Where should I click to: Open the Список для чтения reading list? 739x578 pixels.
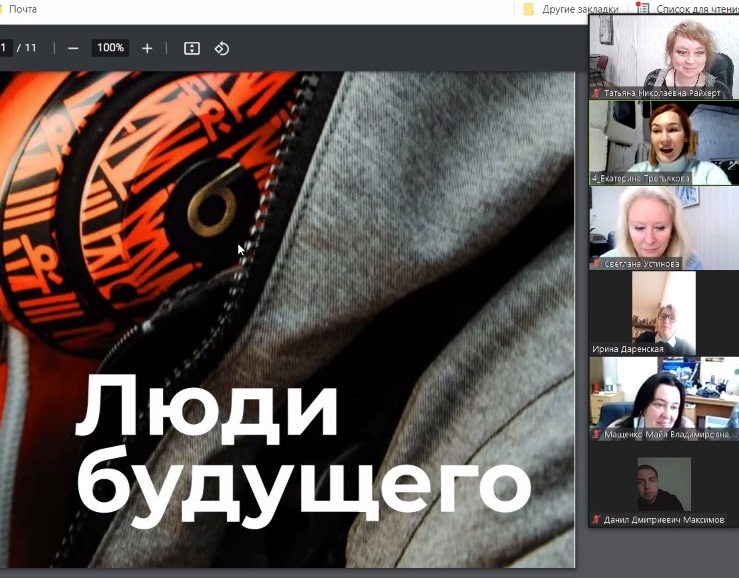point(690,9)
